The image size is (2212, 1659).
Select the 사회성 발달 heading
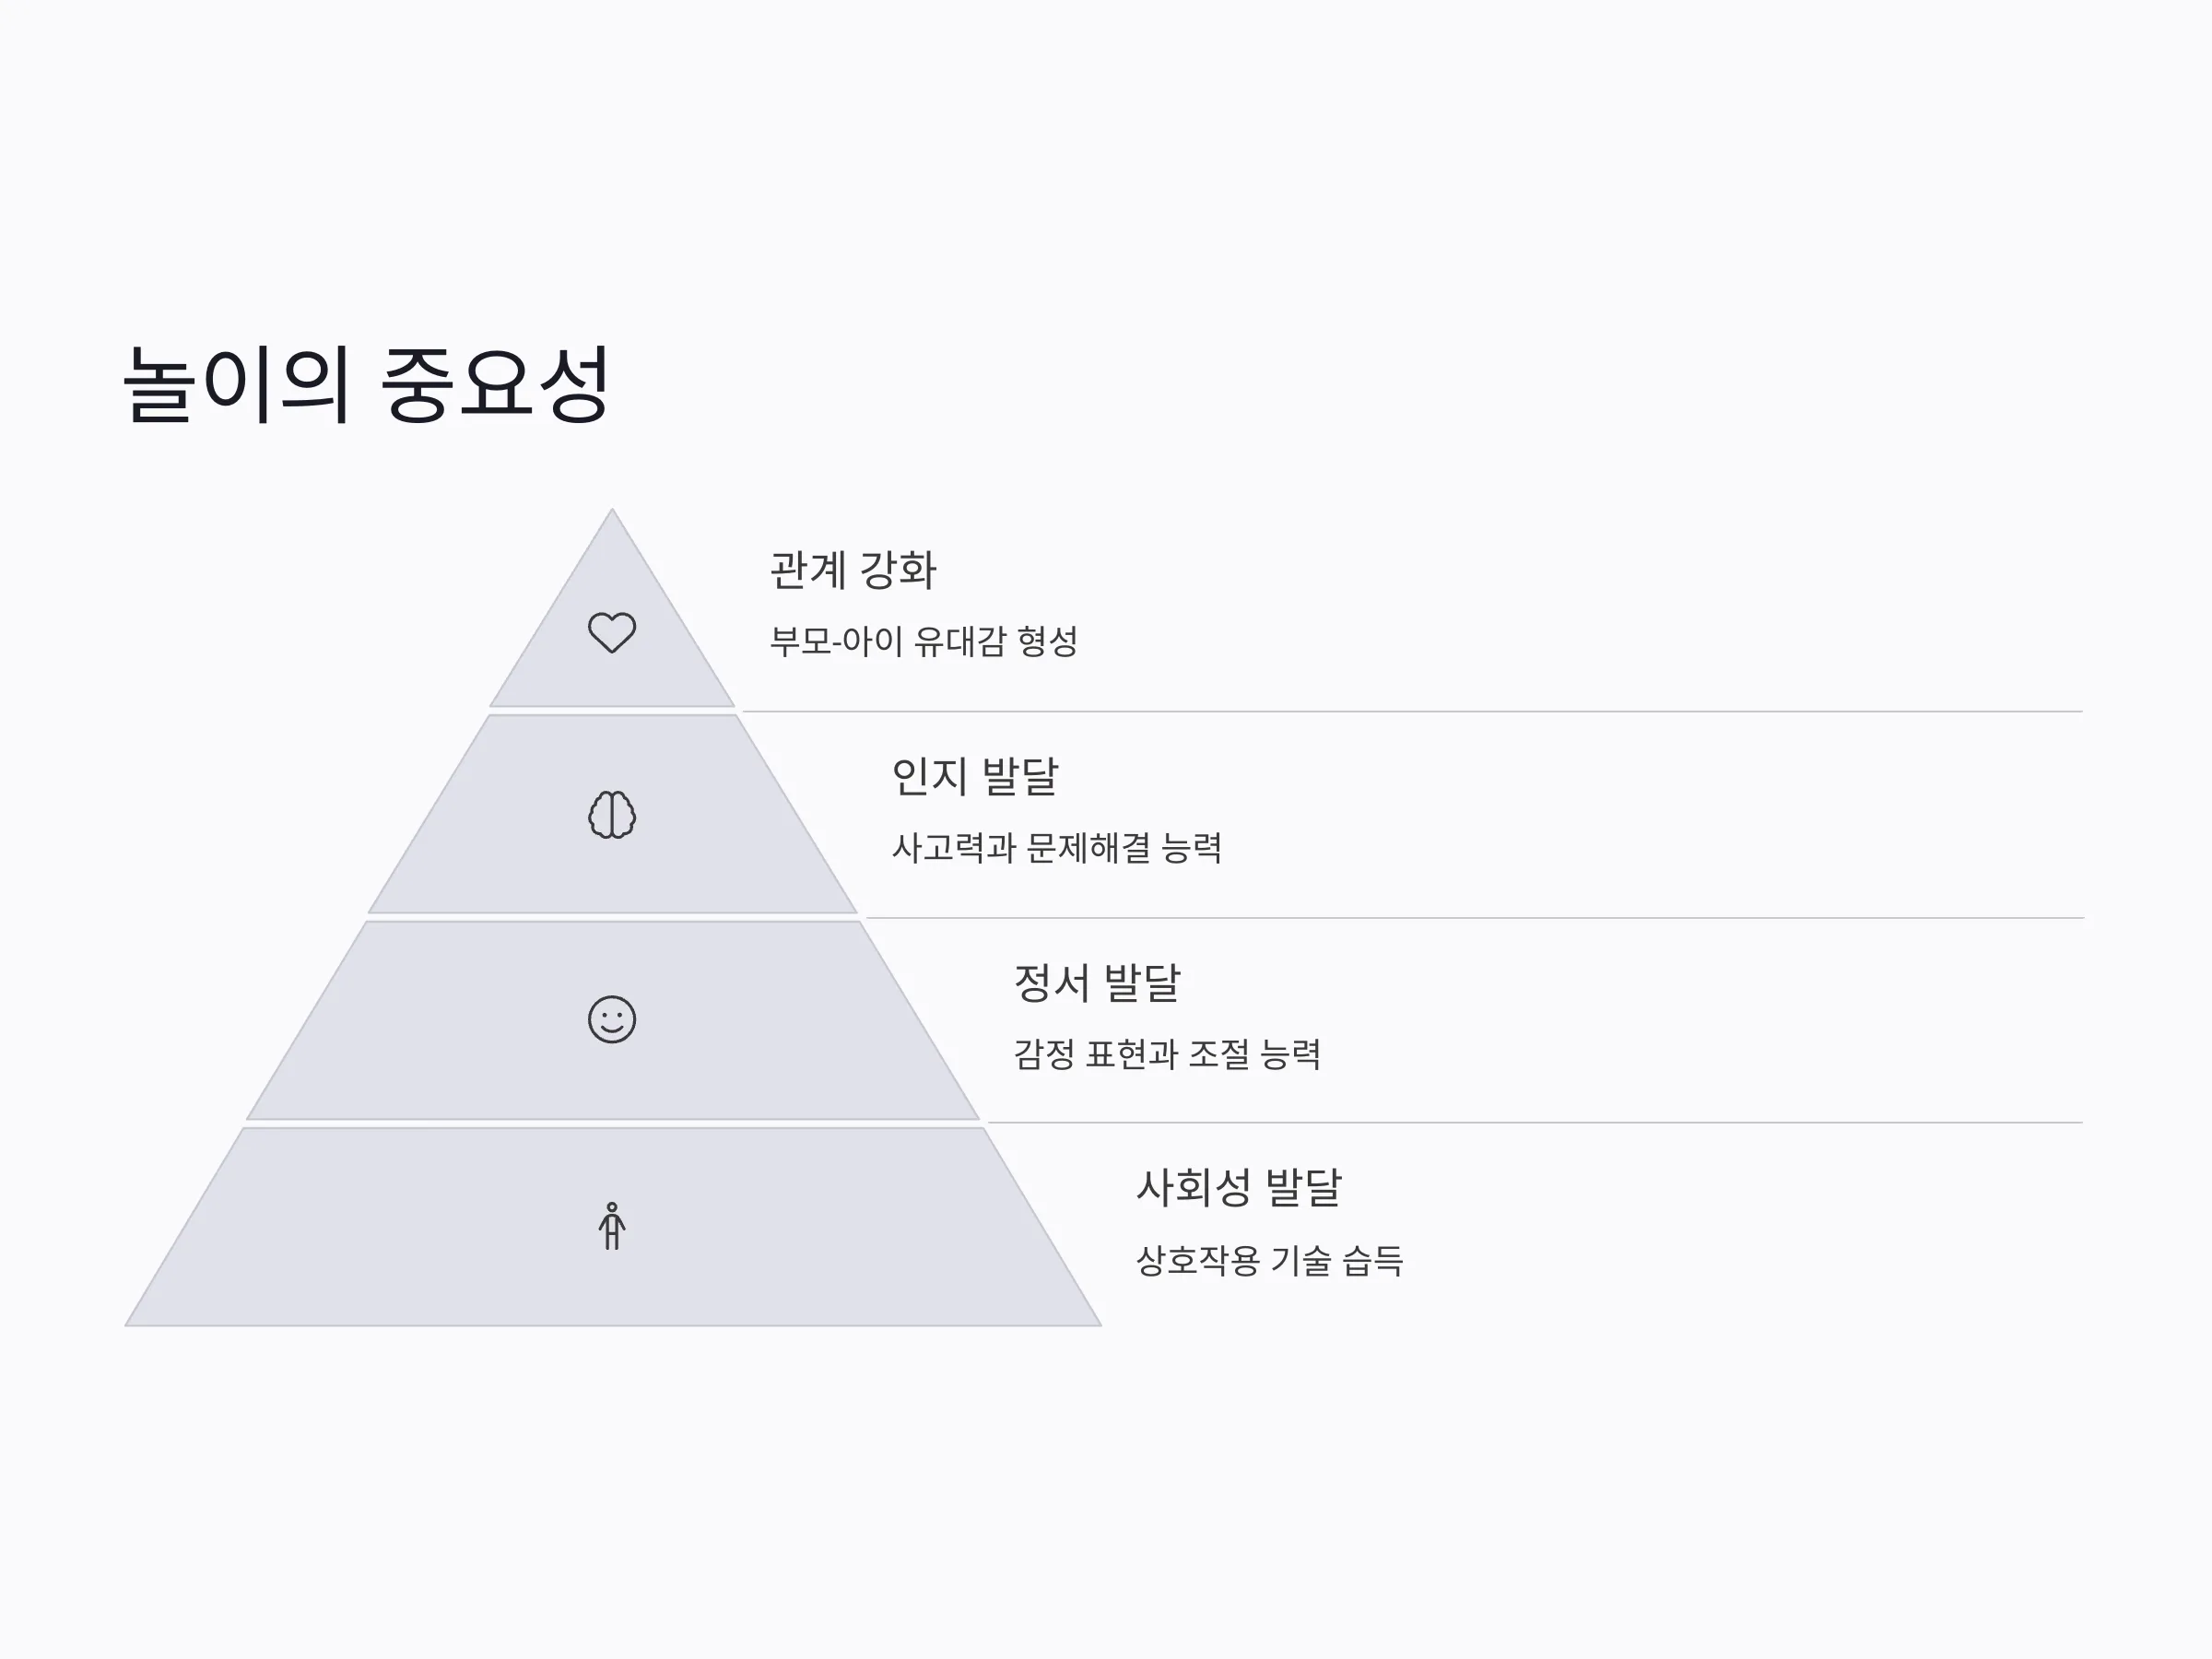[1239, 1187]
